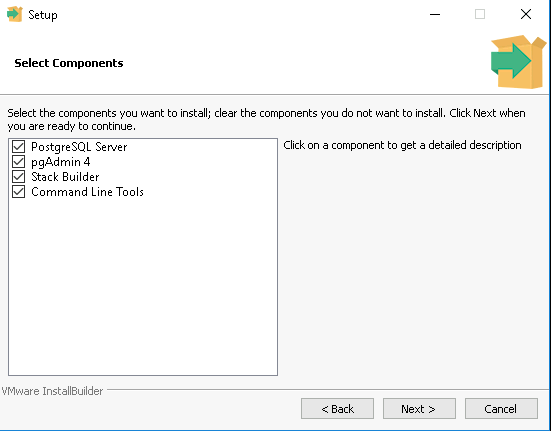Go back with the Back button
The width and height of the screenshot is (551, 431).
(x=337, y=409)
